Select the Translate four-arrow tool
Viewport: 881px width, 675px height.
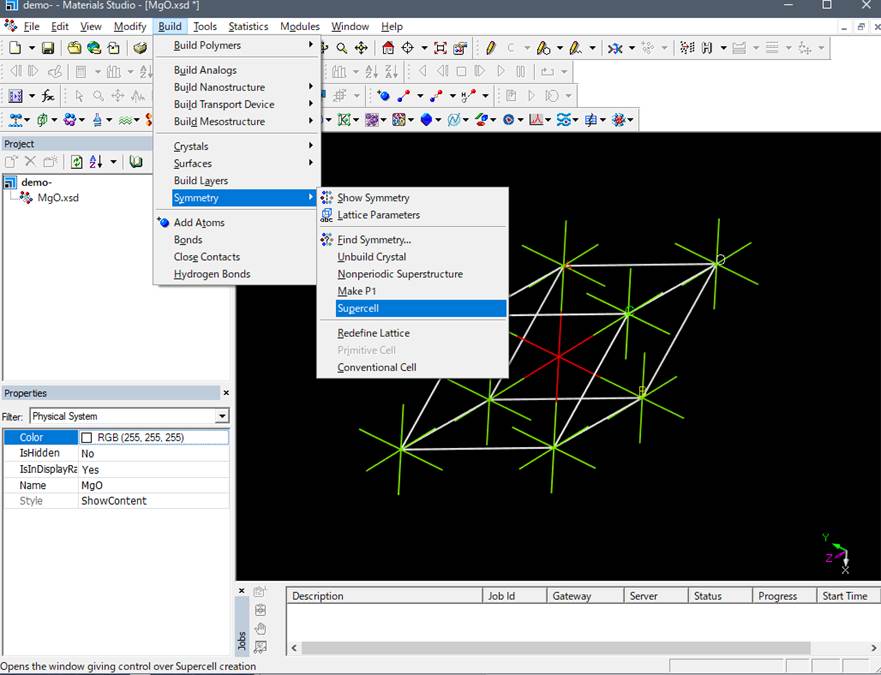[361, 48]
